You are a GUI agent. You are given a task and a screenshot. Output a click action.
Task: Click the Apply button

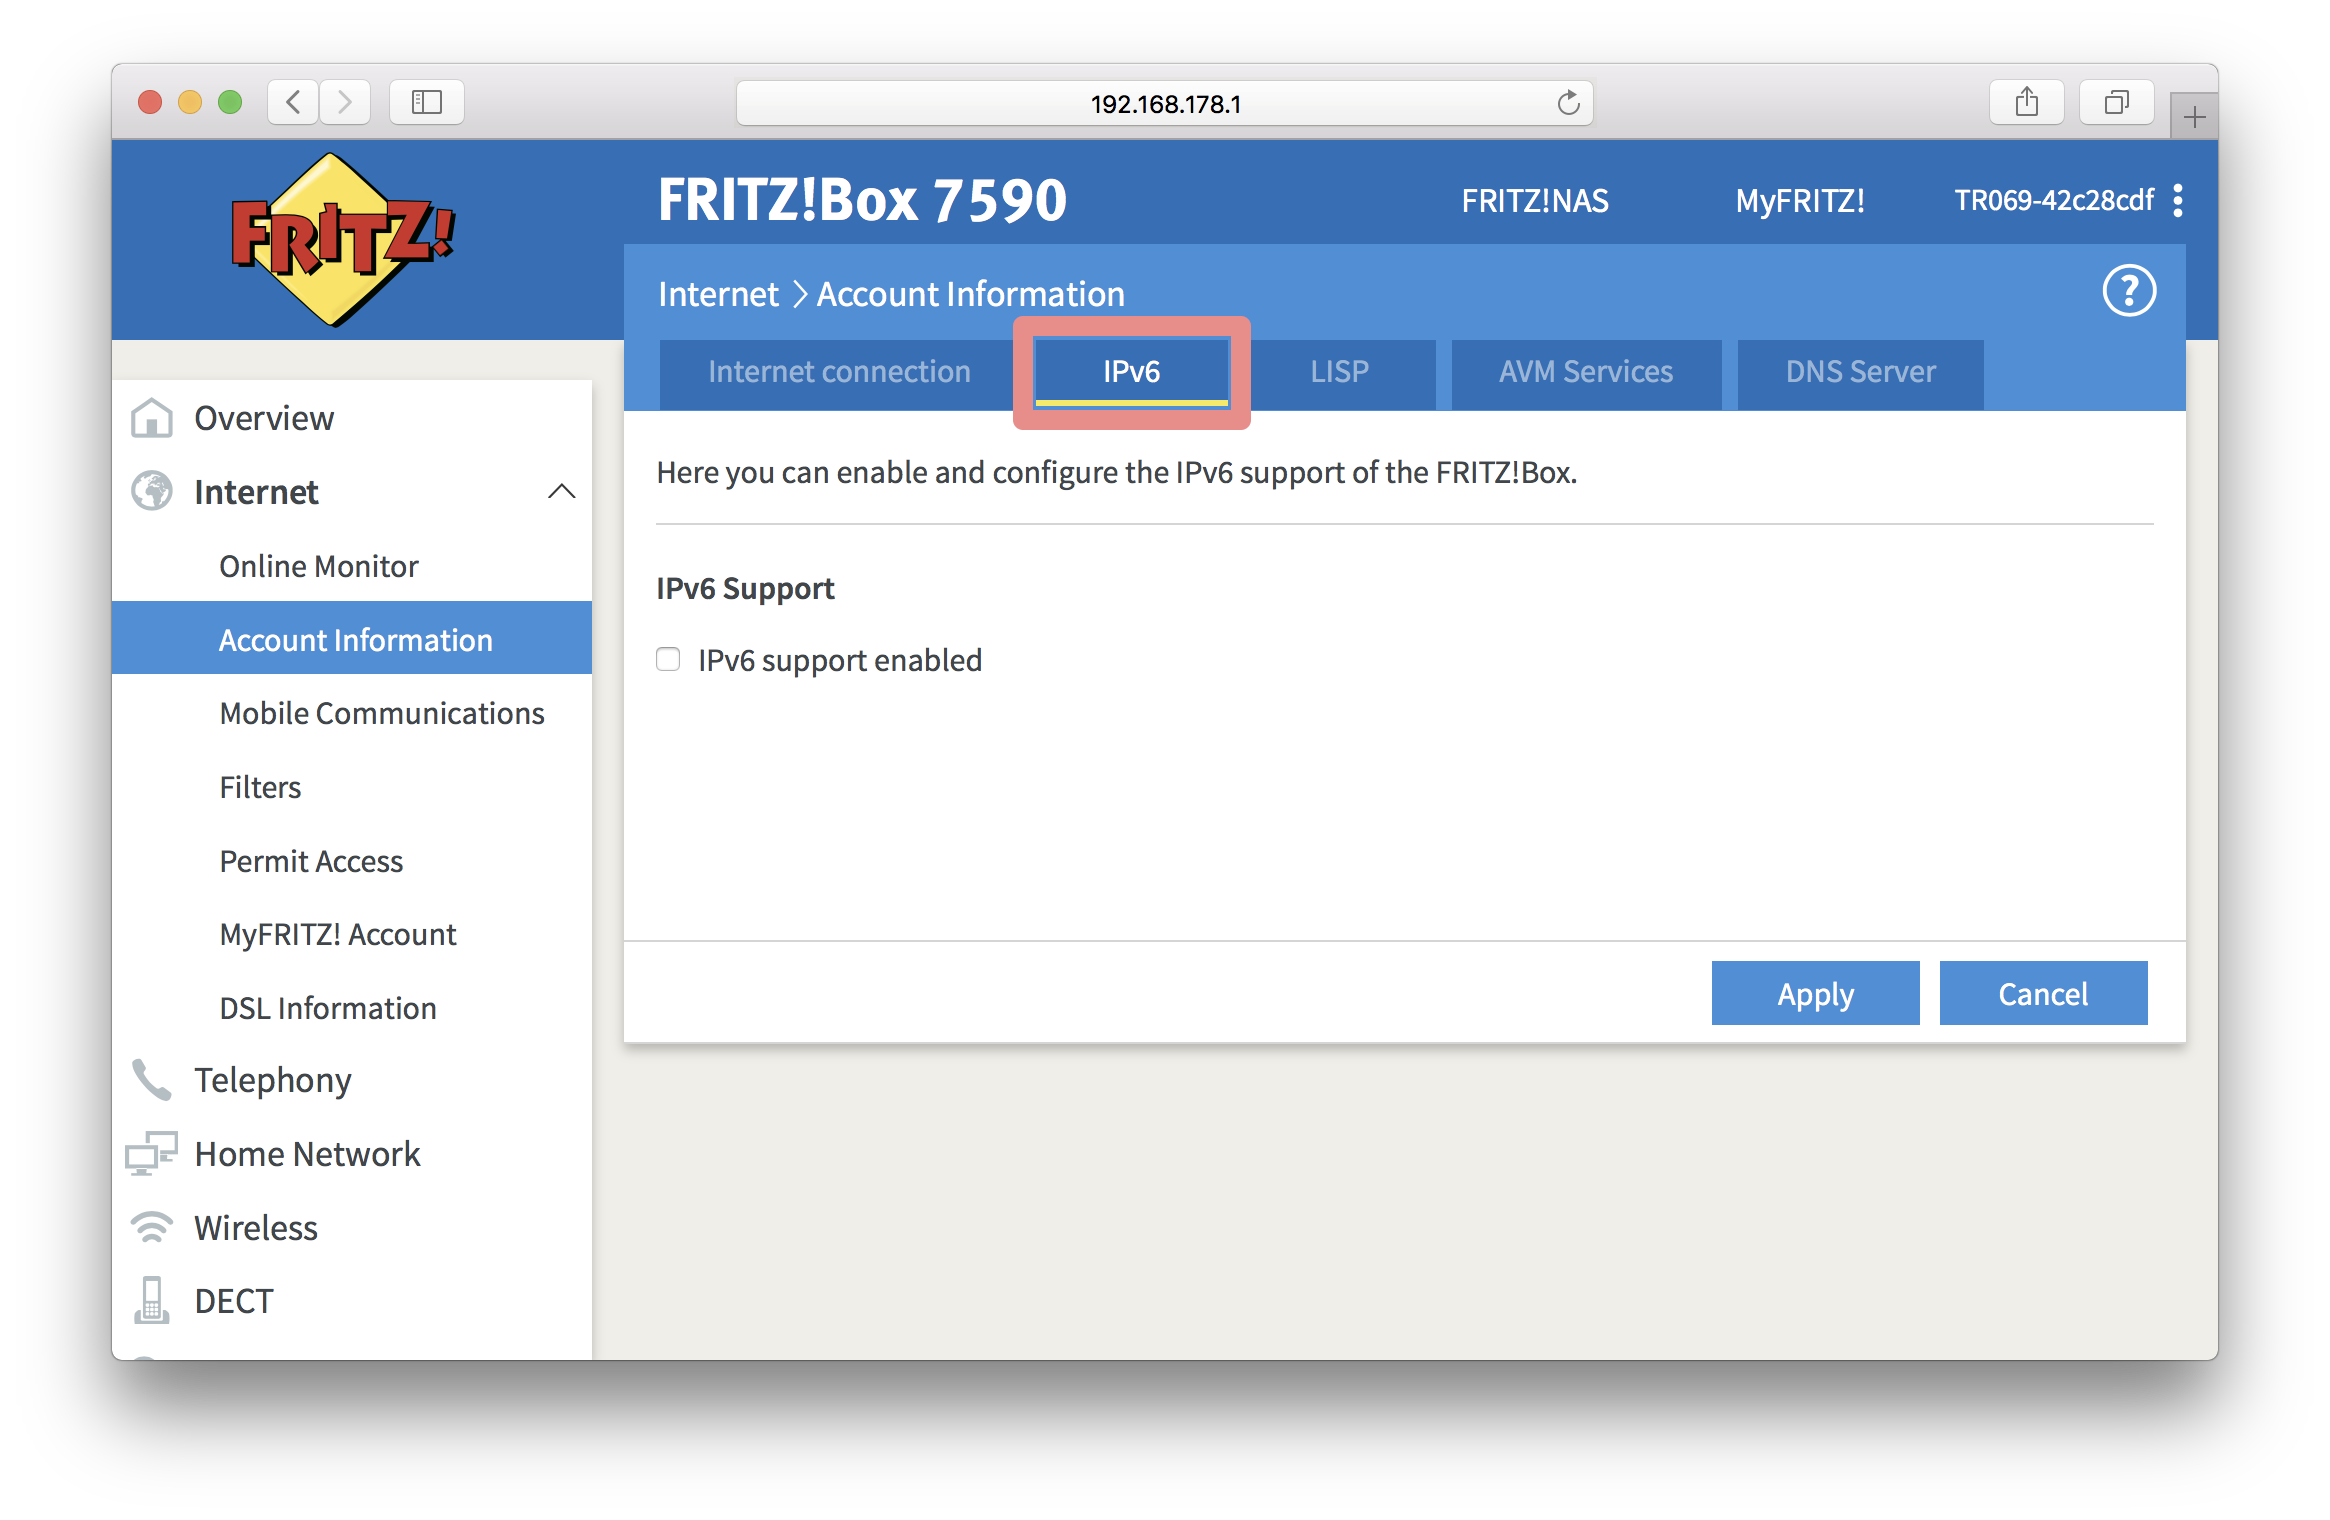(x=1815, y=992)
